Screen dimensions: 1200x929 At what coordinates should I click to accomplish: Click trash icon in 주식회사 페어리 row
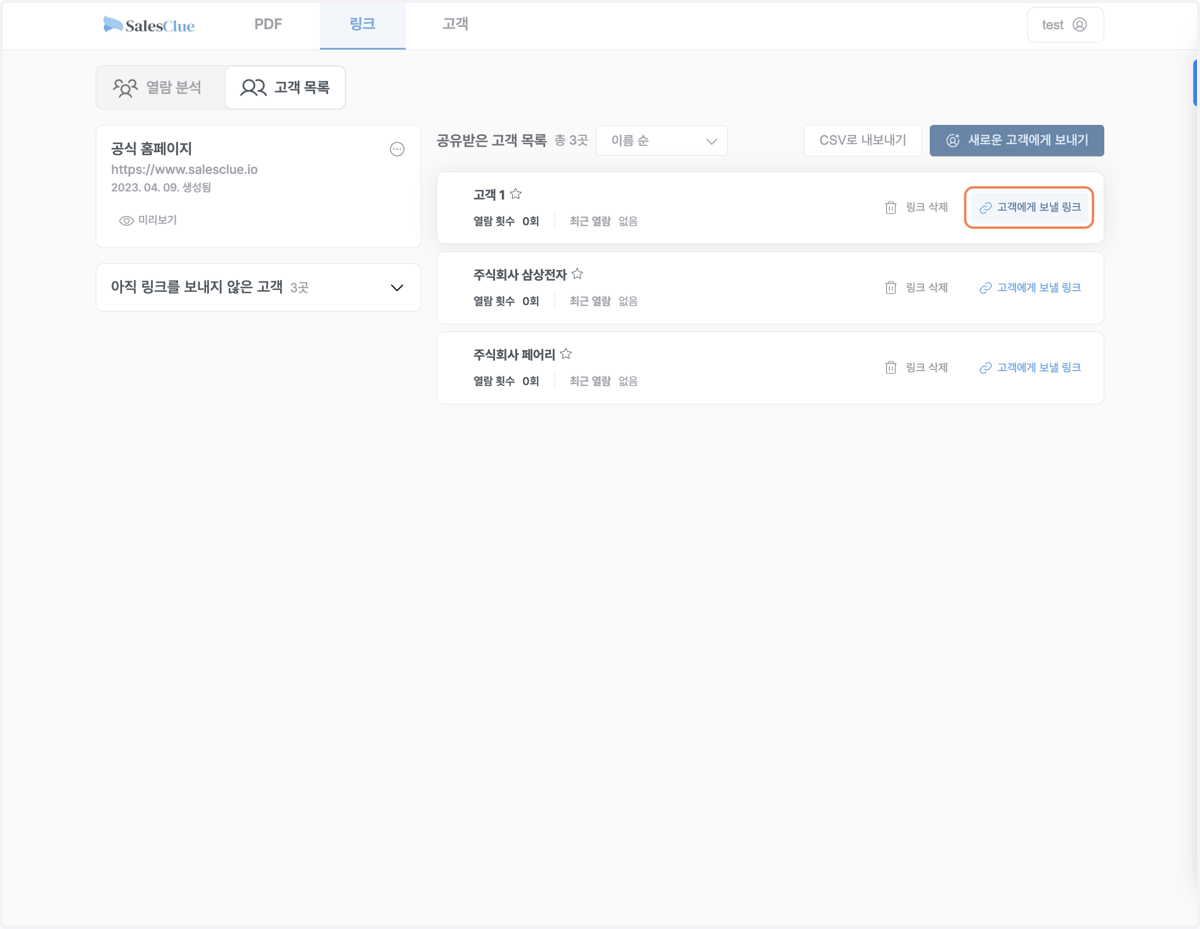coord(891,367)
